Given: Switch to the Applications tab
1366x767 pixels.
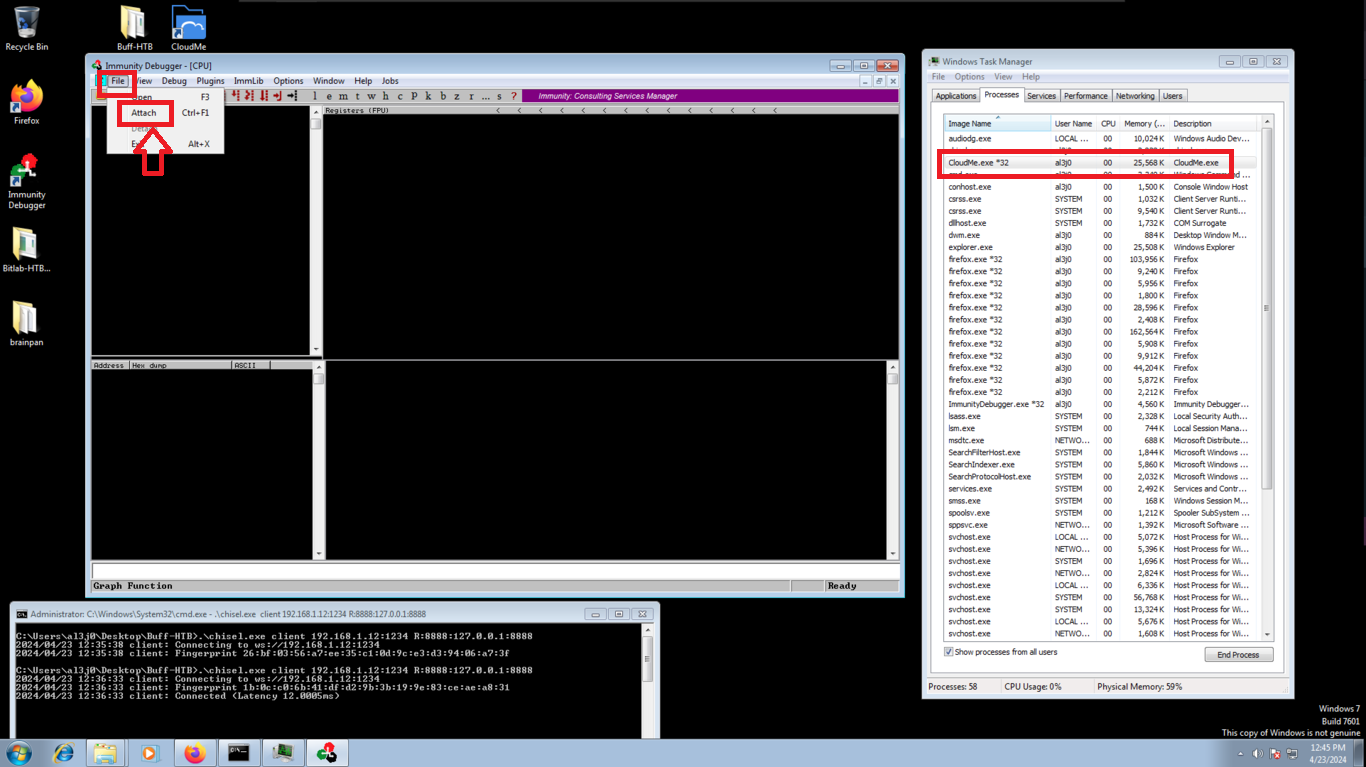Looking at the screenshot, I should 955,96.
